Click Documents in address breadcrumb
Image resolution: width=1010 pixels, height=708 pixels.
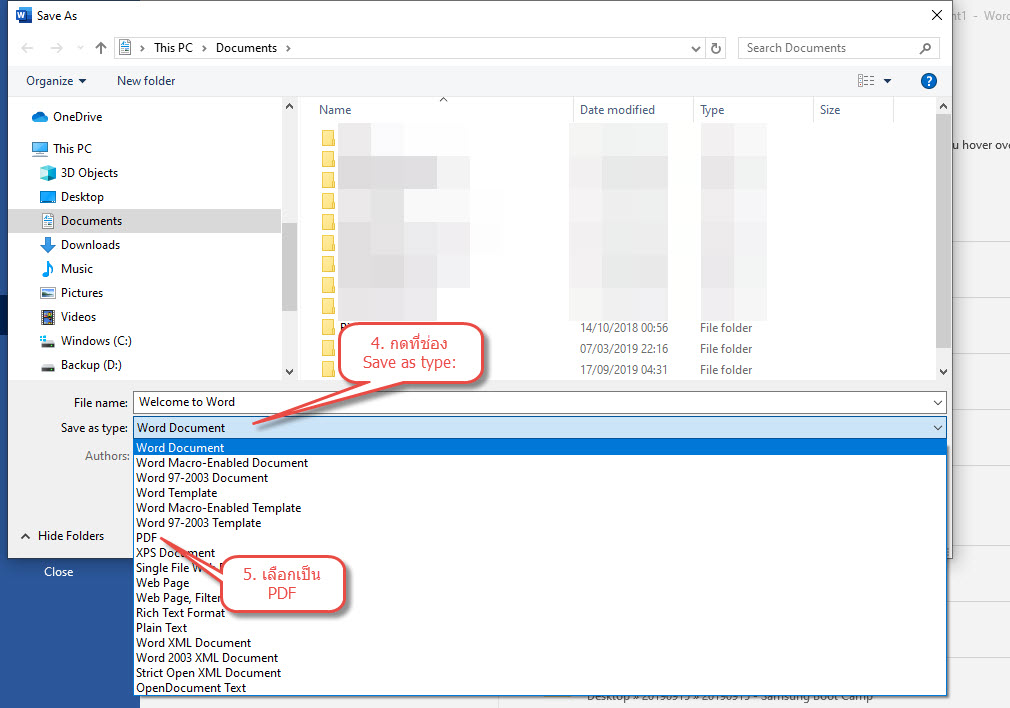[x=246, y=48]
